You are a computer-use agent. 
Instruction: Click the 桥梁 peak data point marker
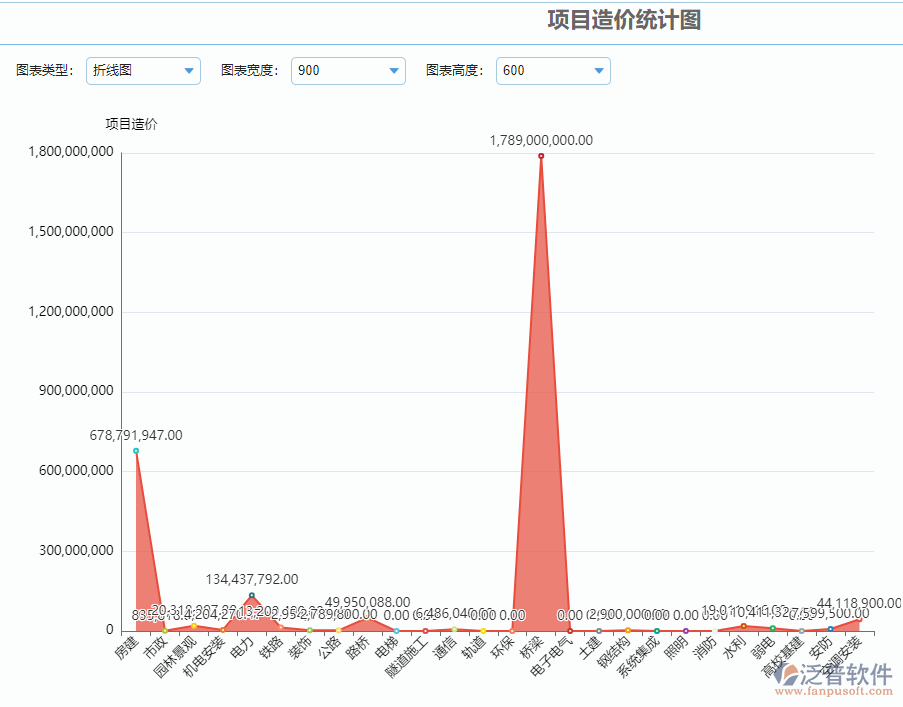[x=541, y=156]
